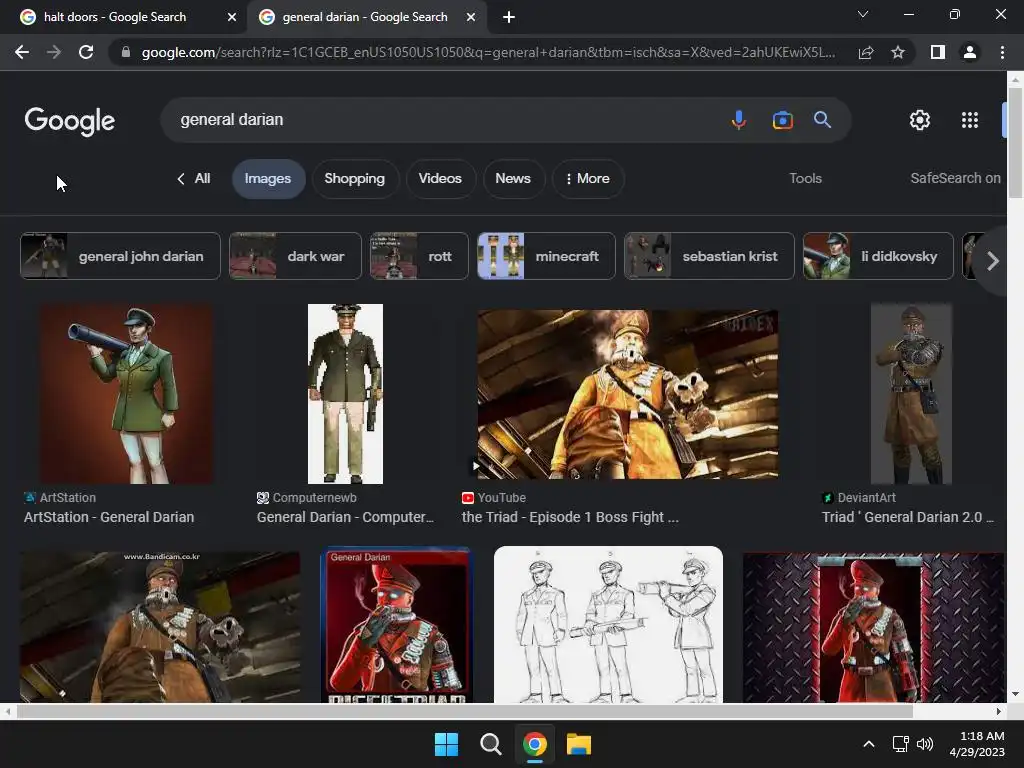1024x768 pixels.
Task: Expand the More search filters menu
Action: tap(588, 179)
